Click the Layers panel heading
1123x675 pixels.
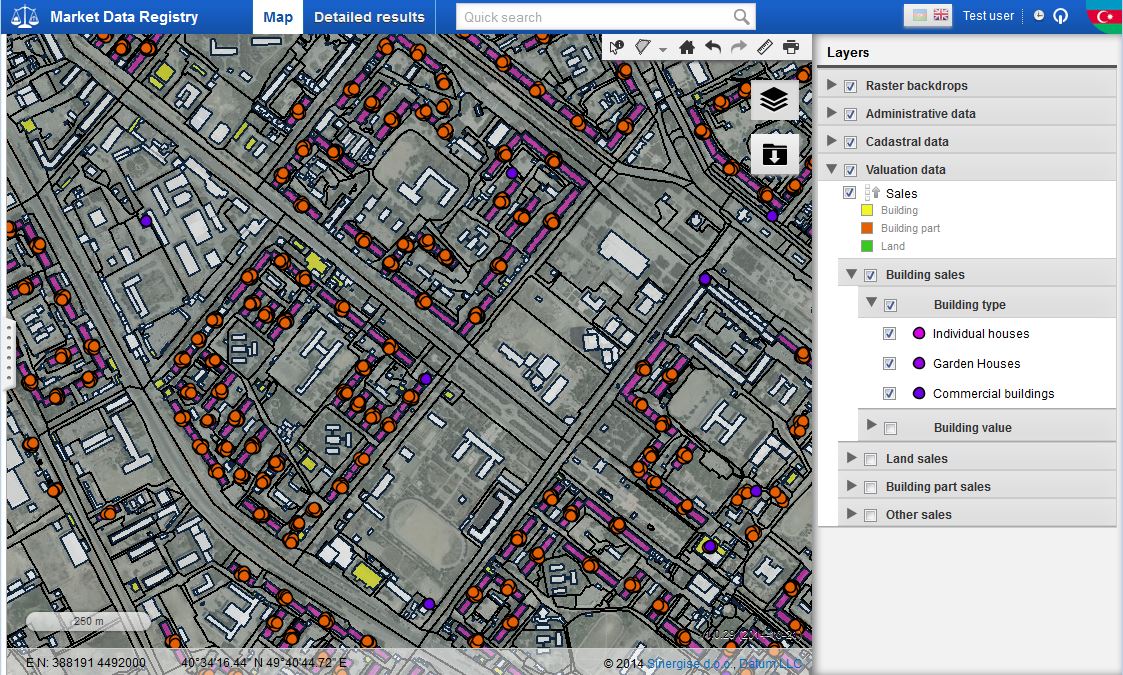click(848, 52)
